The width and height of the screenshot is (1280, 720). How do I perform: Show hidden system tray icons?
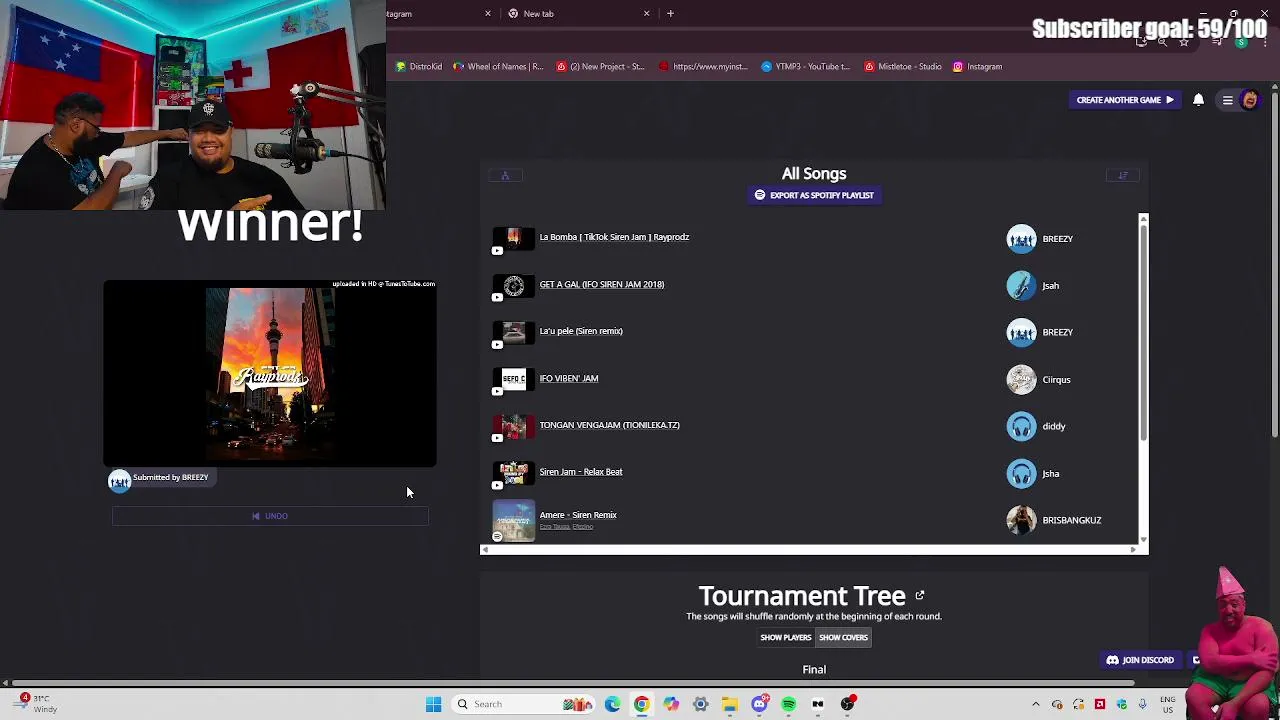[x=1035, y=704]
